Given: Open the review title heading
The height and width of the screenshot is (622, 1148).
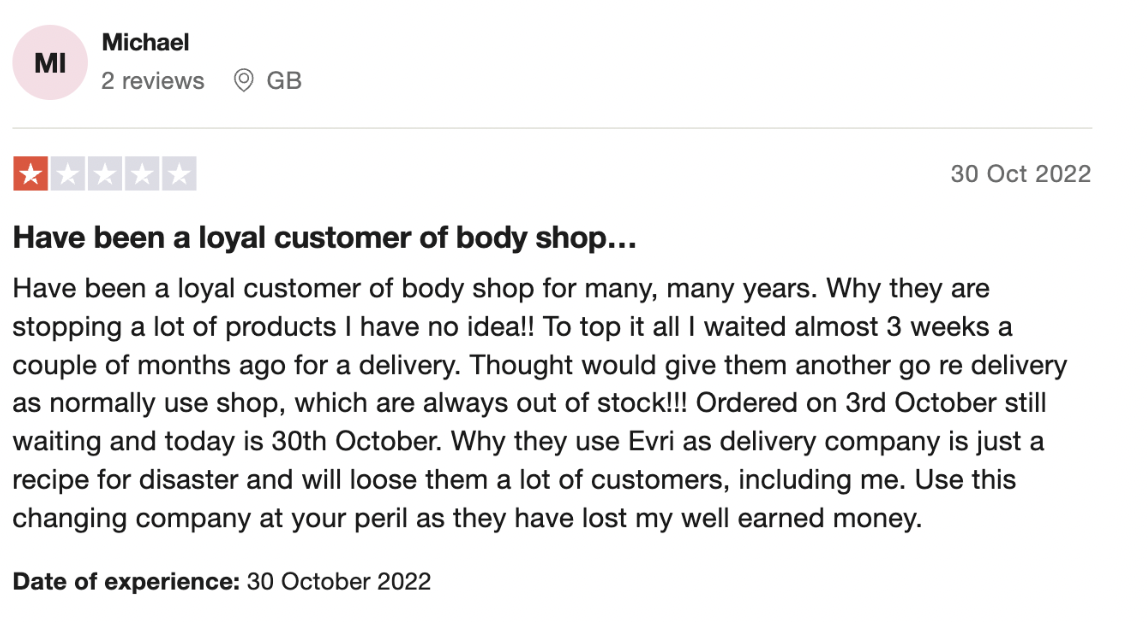Looking at the screenshot, I should click(x=324, y=238).
